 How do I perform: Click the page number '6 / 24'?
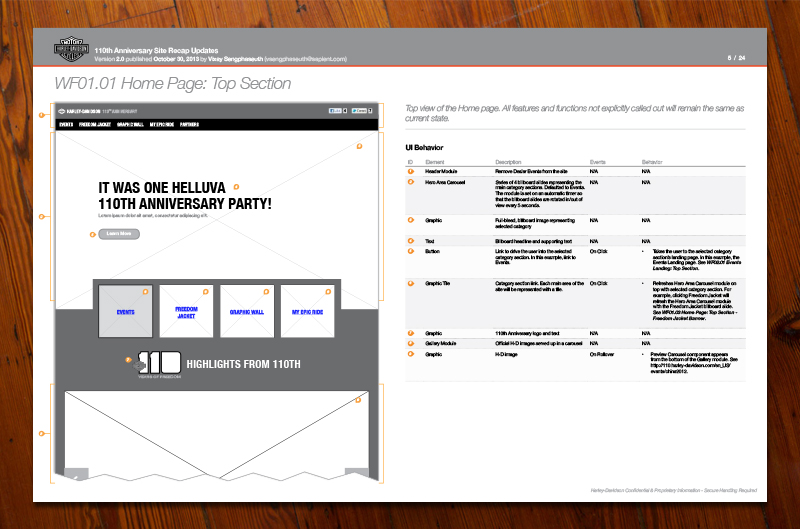(x=736, y=58)
